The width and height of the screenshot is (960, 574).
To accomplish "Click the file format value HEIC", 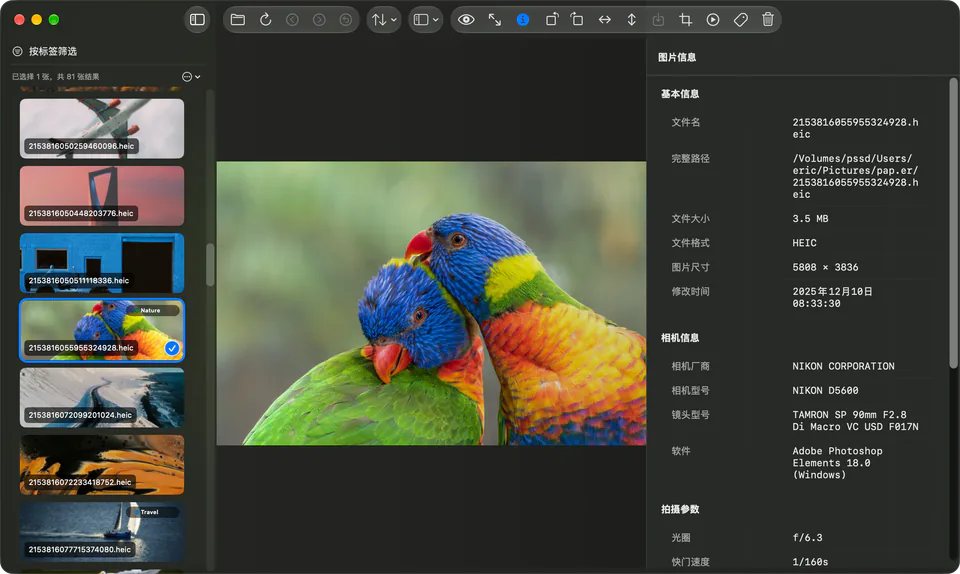I will pos(804,243).
